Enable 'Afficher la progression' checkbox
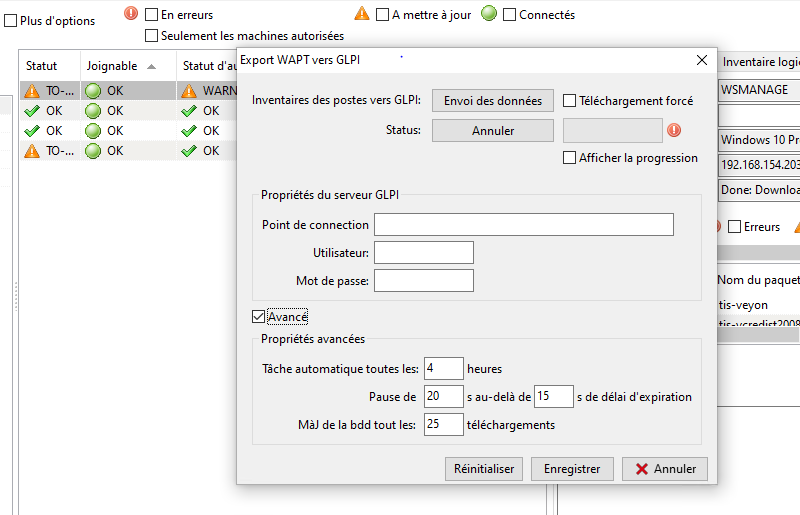The width and height of the screenshot is (800, 515). 569,158
